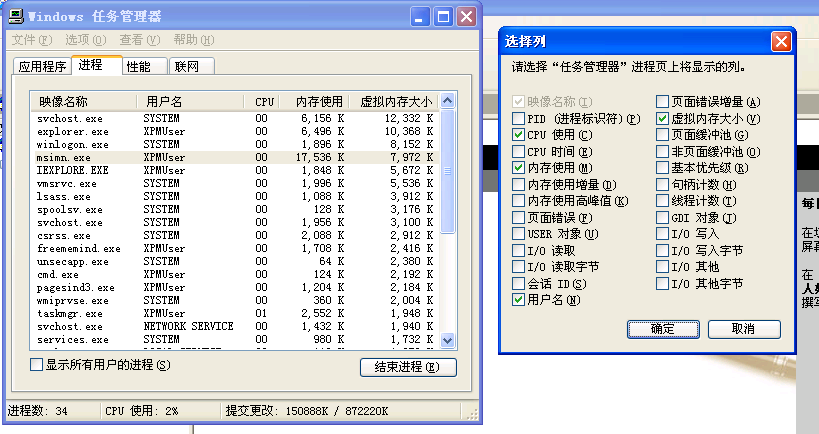The image size is (819, 434).
Task: Click the process list scrollbar thumb
Action: click(448, 171)
